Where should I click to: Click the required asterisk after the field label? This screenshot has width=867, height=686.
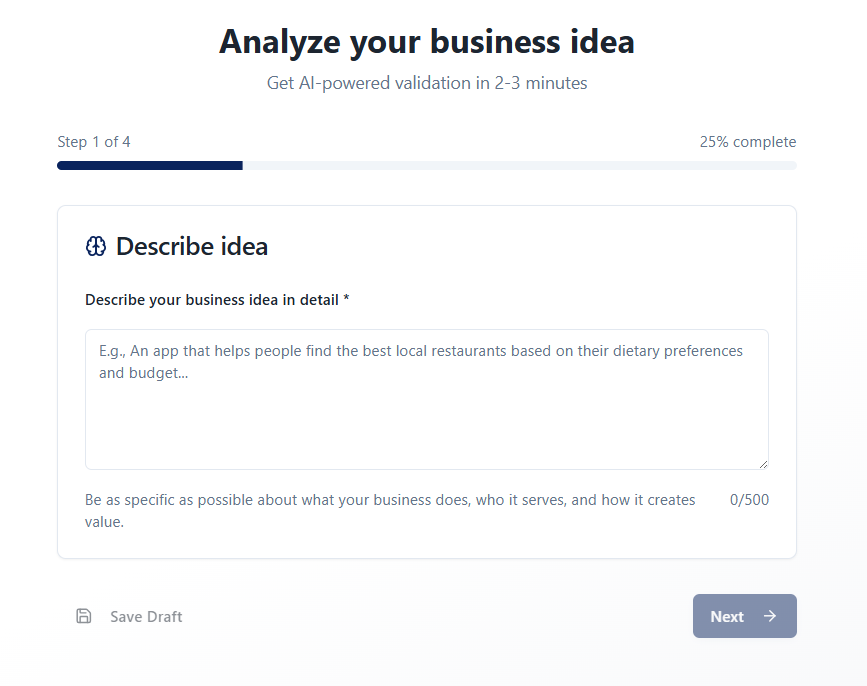point(346,300)
